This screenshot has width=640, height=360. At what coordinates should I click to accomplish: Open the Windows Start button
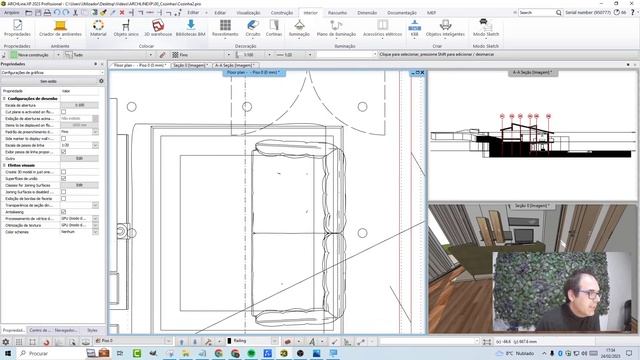[x=7, y=353]
